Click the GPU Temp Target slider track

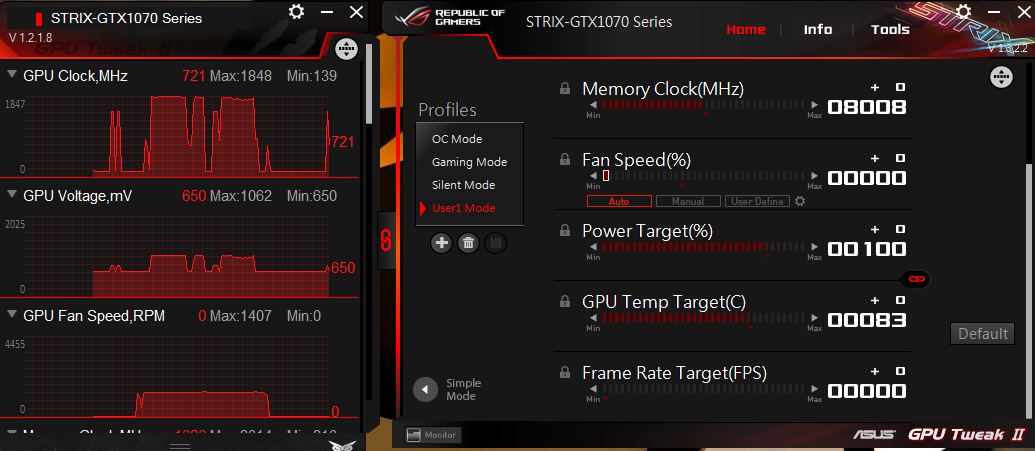click(x=704, y=318)
